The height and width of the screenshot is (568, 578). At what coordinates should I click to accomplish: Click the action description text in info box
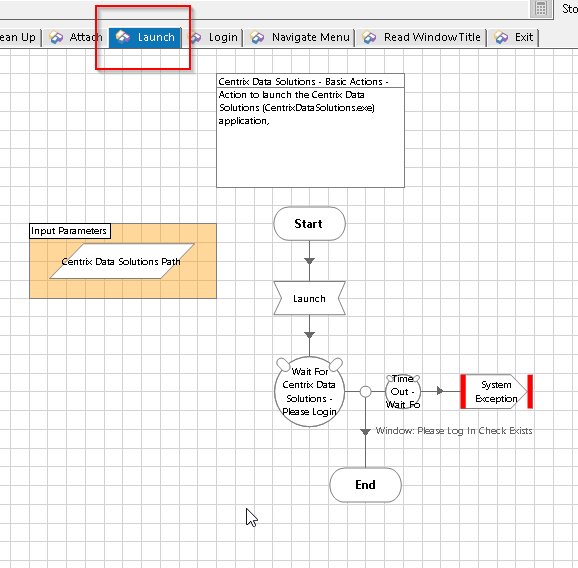pyautogui.click(x=296, y=108)
